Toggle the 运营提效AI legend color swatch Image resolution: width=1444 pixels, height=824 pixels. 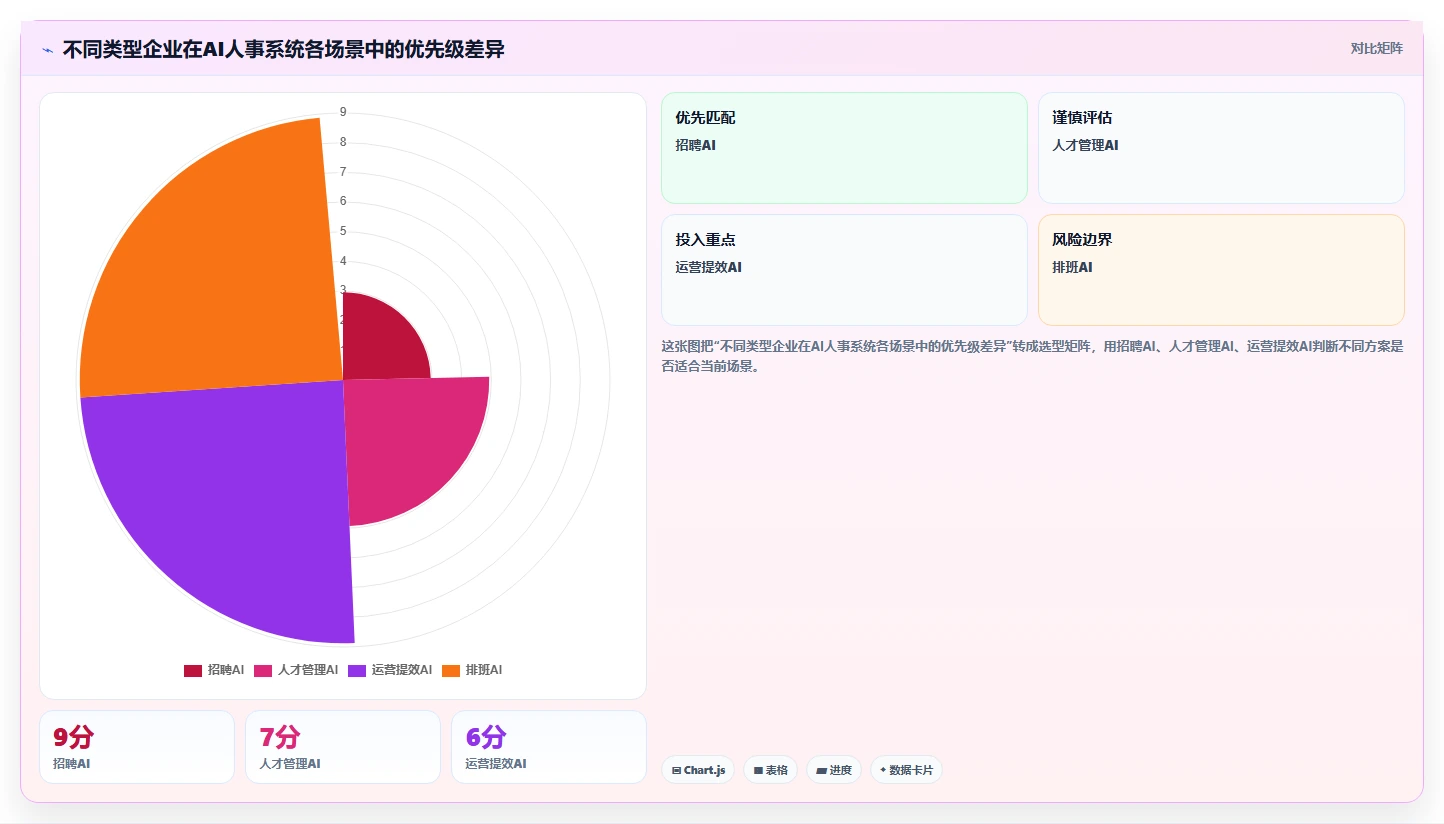(357, 670)
